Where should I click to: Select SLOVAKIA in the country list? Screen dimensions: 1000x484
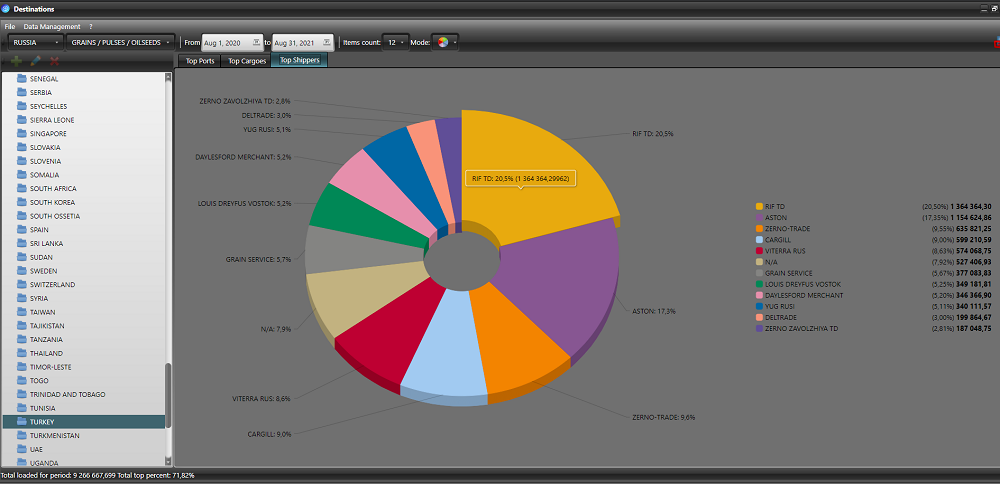[x=83, y=147]
